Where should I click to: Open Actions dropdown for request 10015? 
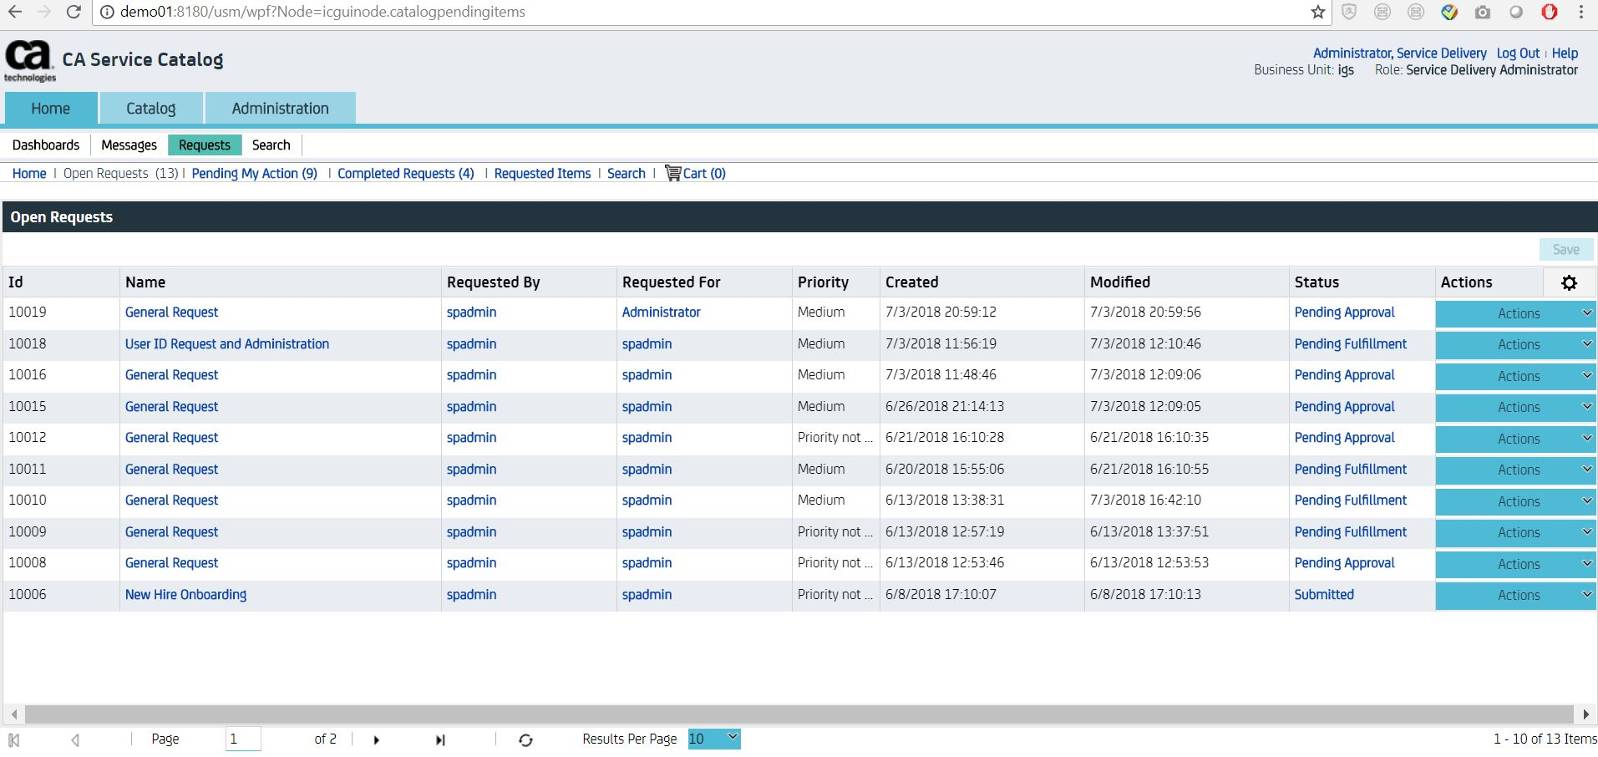(x=1515, y=407)
